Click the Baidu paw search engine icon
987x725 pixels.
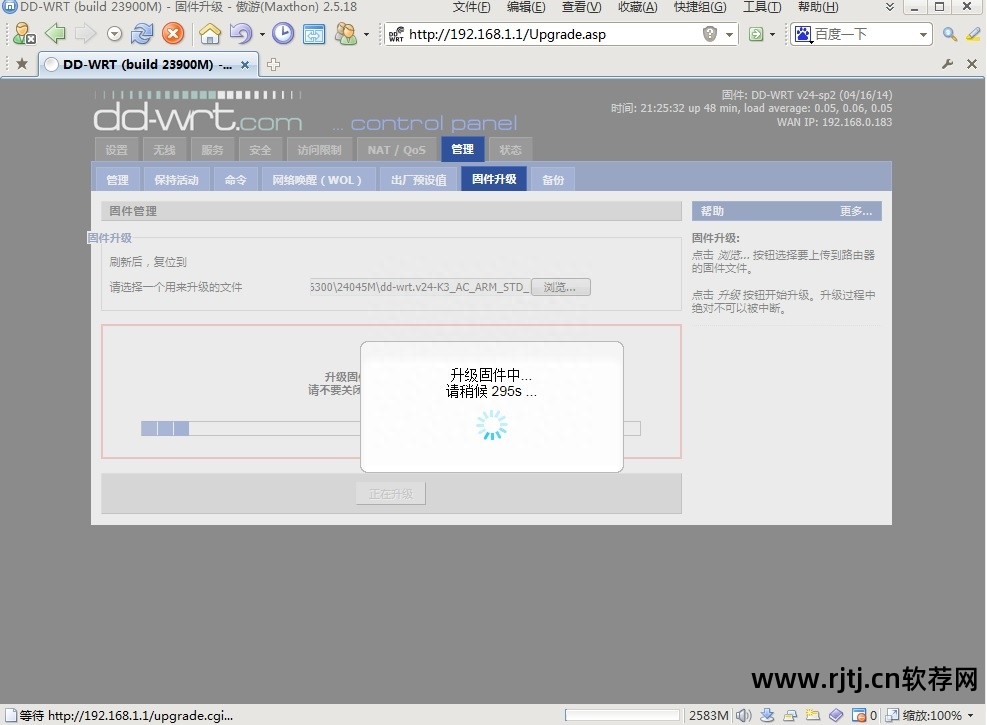803,34
